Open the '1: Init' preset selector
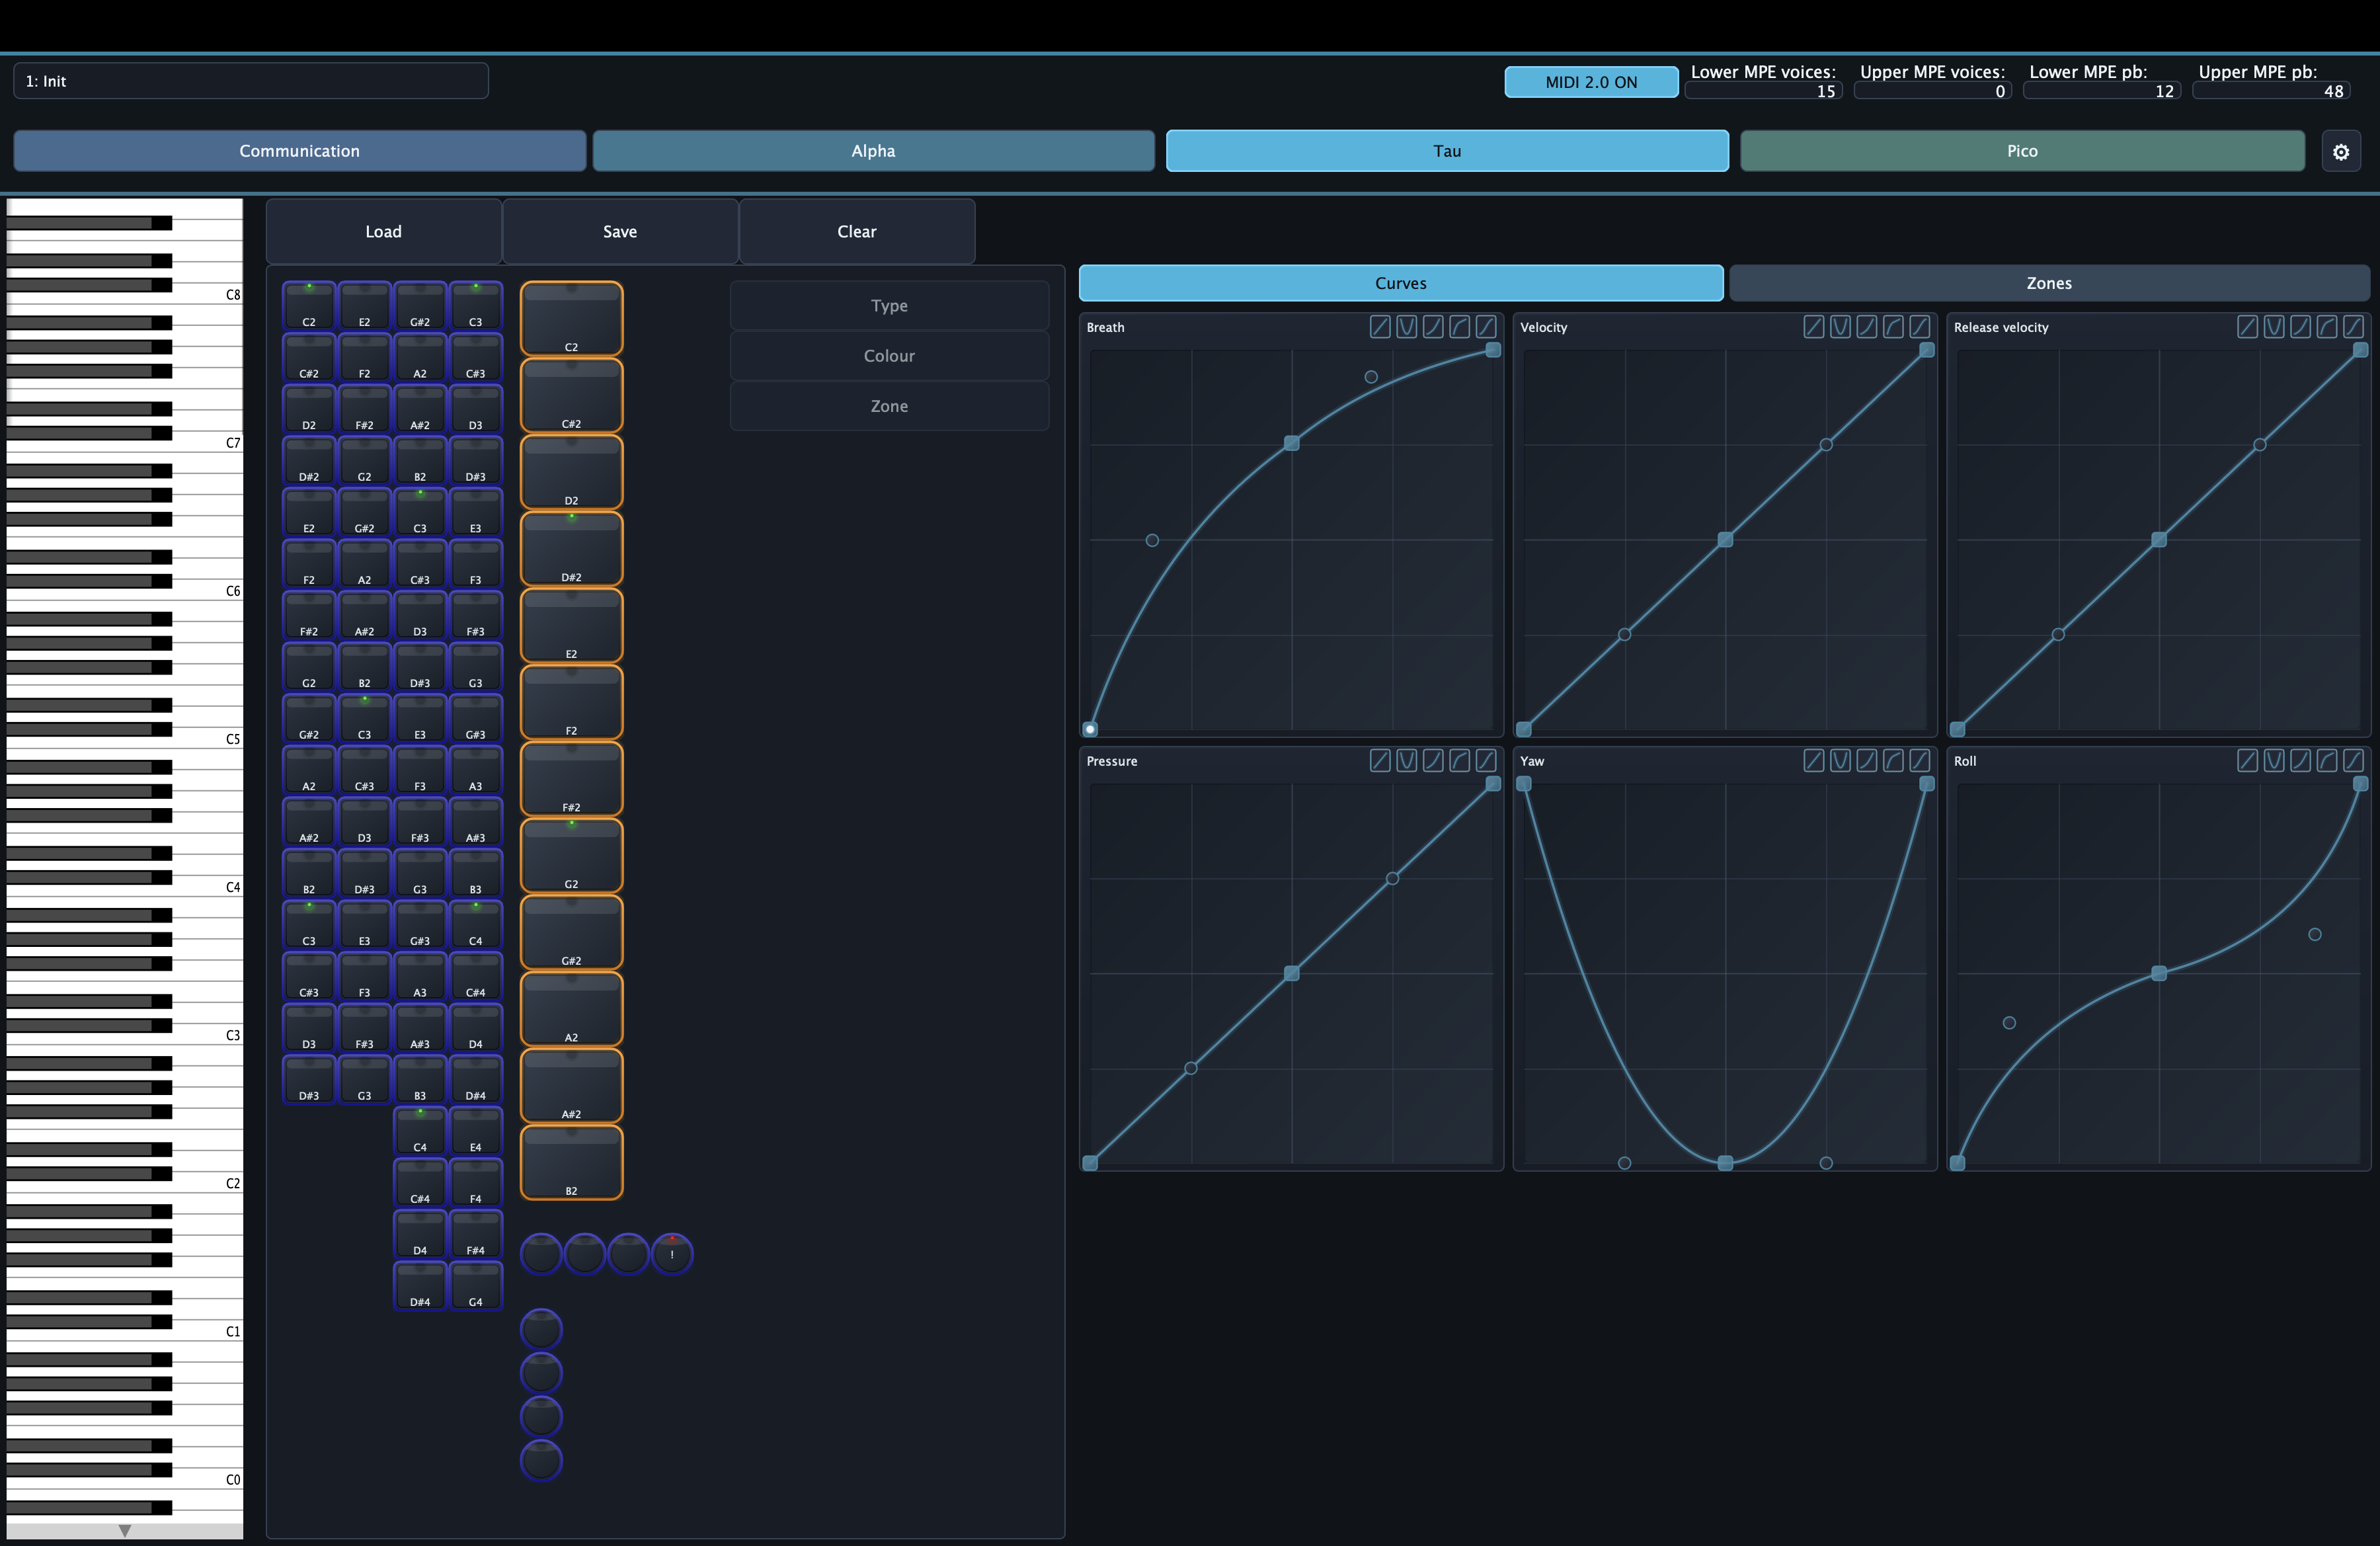The width and height of the screenshot is (2380, 1546). [x=251, y=81]
